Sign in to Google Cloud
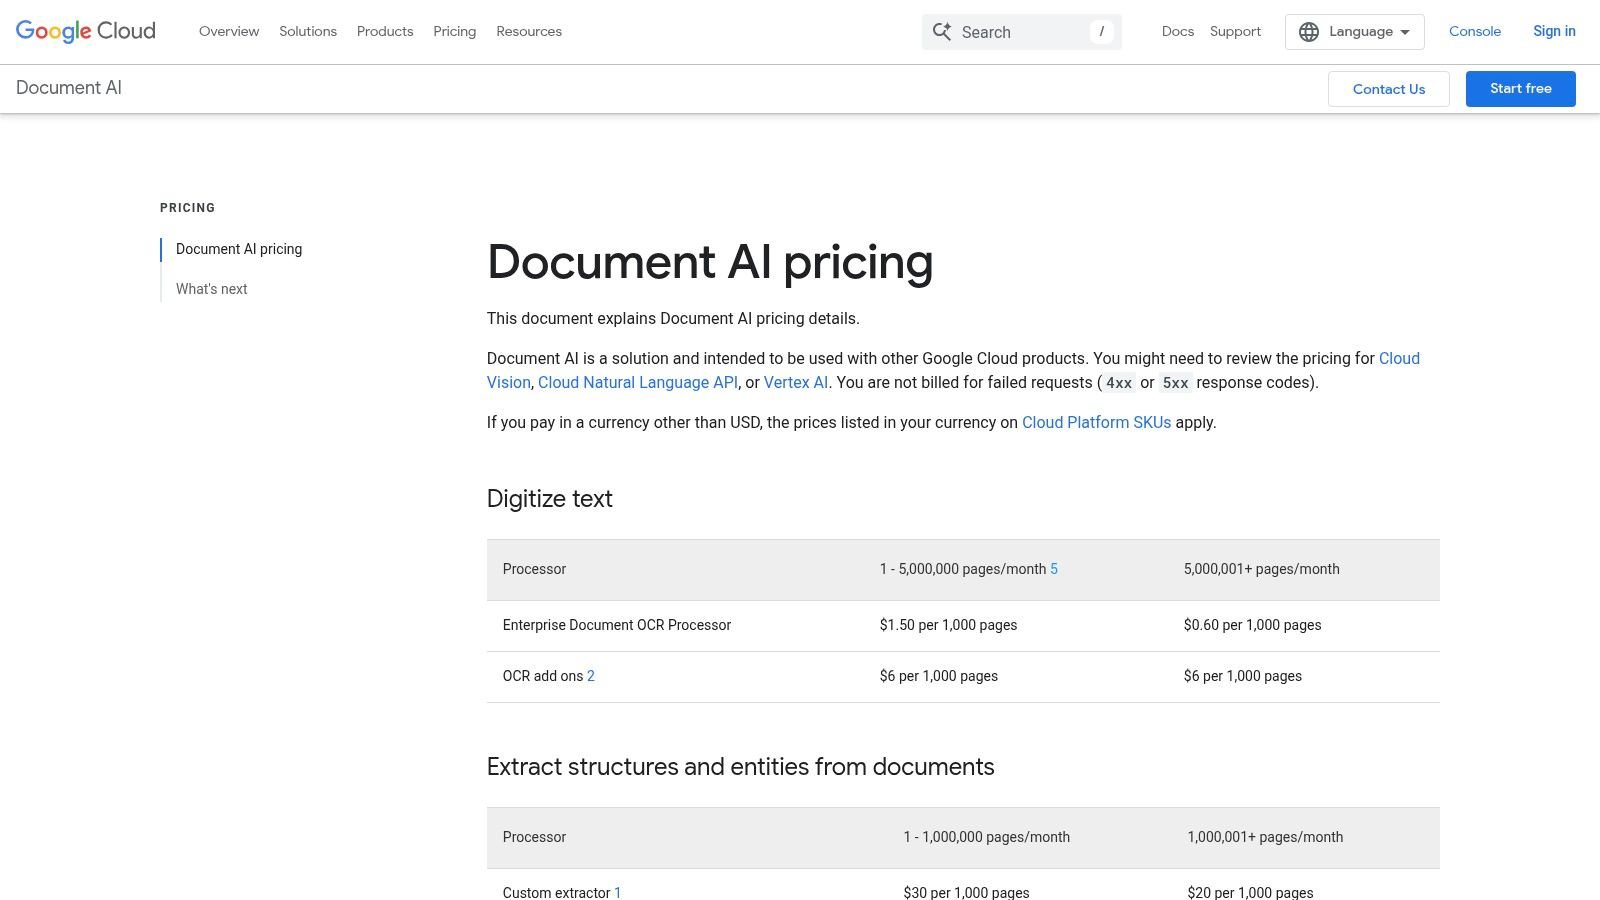 1553,31
